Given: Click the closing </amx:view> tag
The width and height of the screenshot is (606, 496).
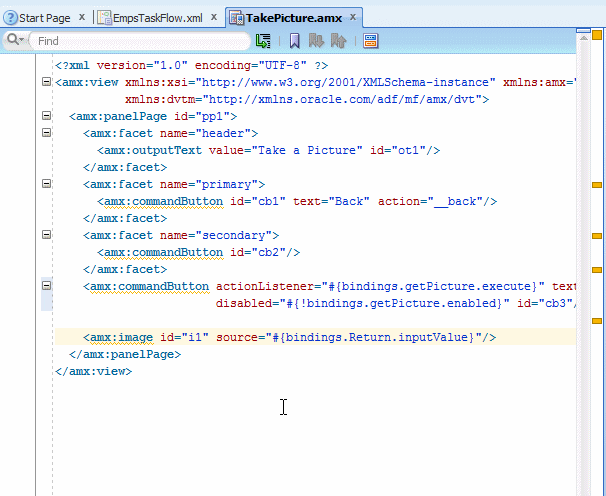Looking at the screenshot, I should tap(94, 372).
